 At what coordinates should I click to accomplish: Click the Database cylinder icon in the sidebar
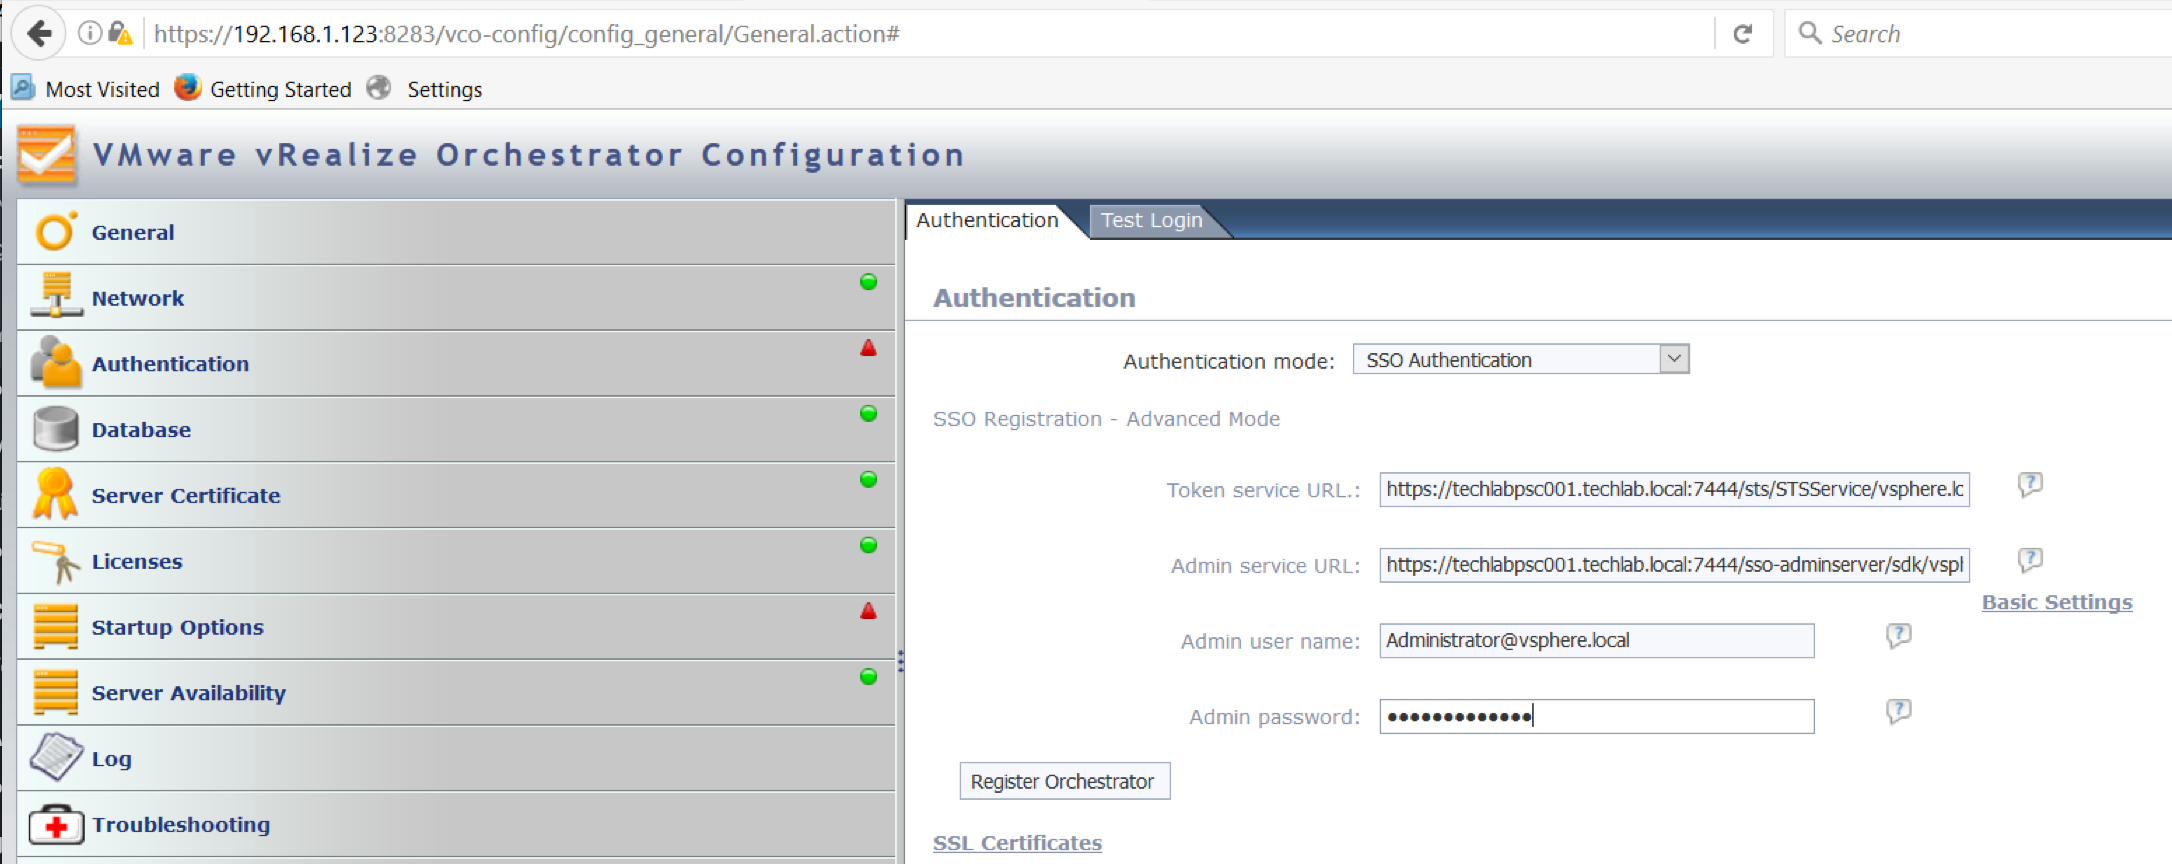[55, 428]
